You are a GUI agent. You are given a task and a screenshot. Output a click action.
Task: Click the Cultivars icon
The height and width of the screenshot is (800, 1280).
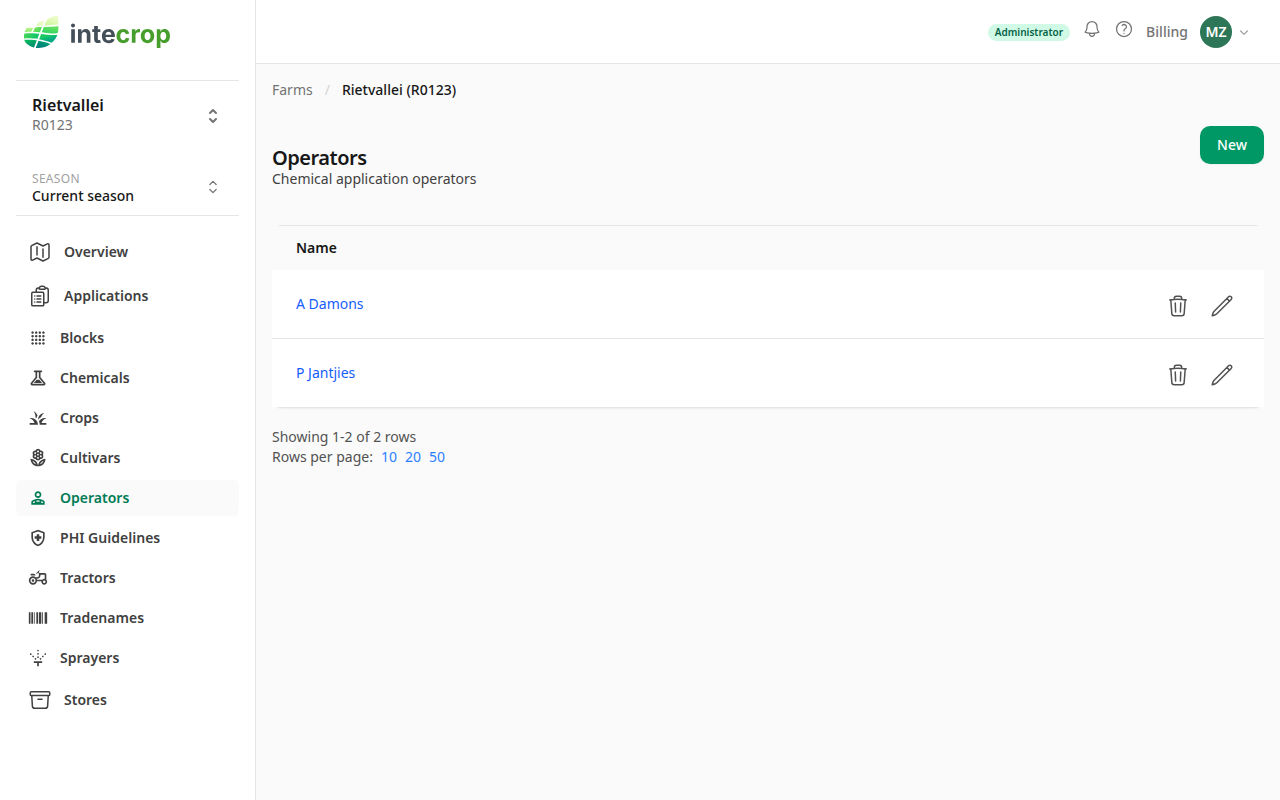[38, 458]
